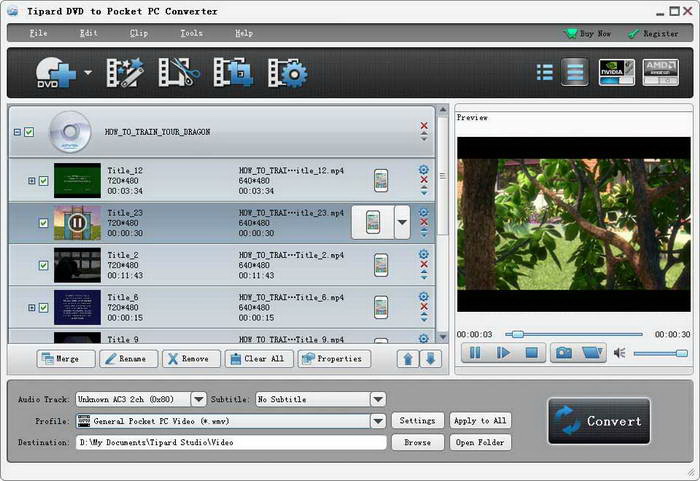Expand the Title_6 tree node
This screenshot has height=481, width=700.
(31, 307)
